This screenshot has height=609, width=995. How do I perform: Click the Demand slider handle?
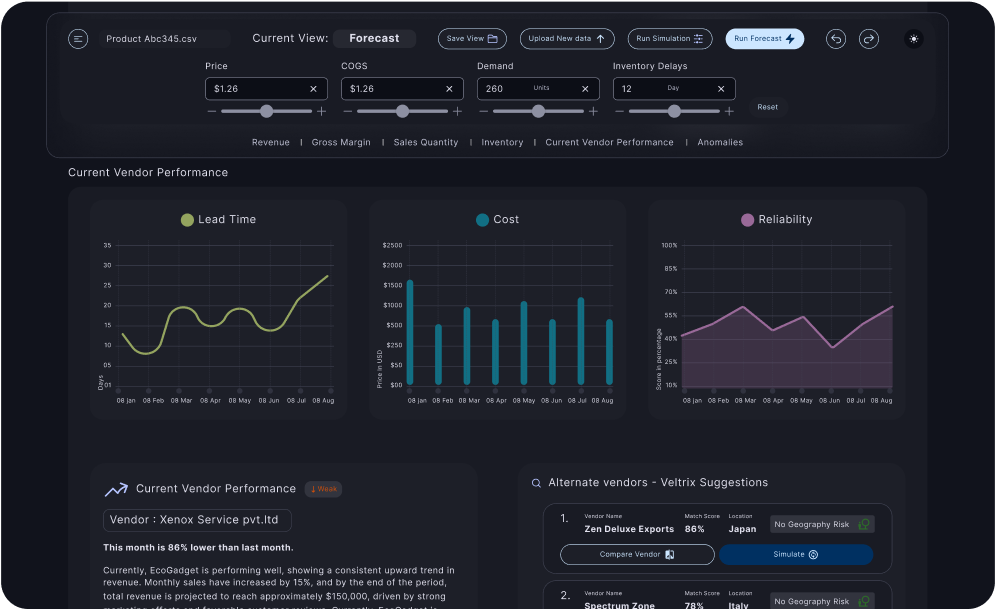click(538, 112)
